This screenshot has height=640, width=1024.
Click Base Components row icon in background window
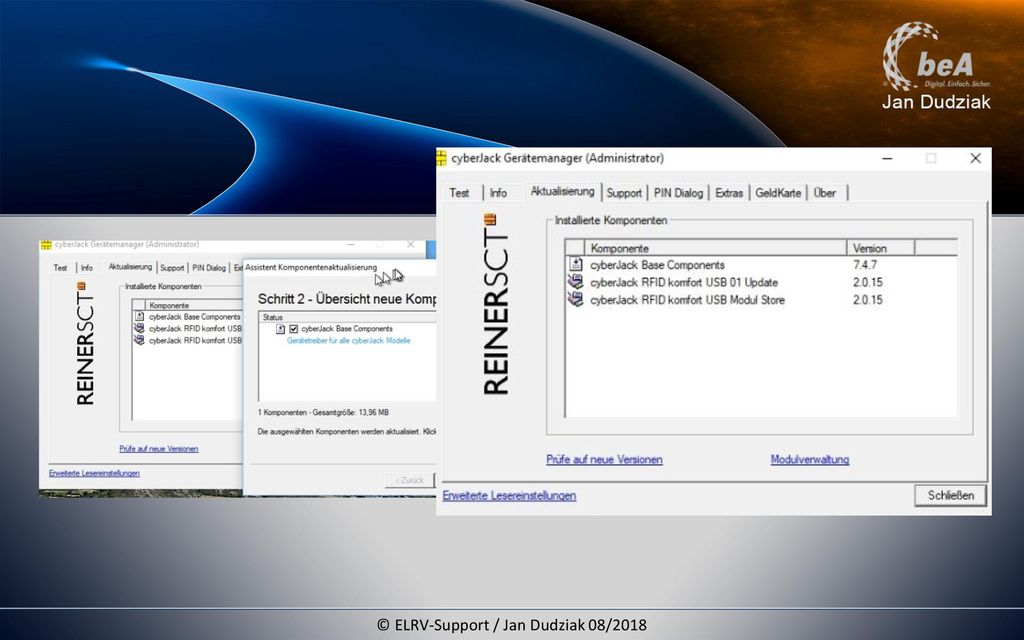click(x=139, y=317)
